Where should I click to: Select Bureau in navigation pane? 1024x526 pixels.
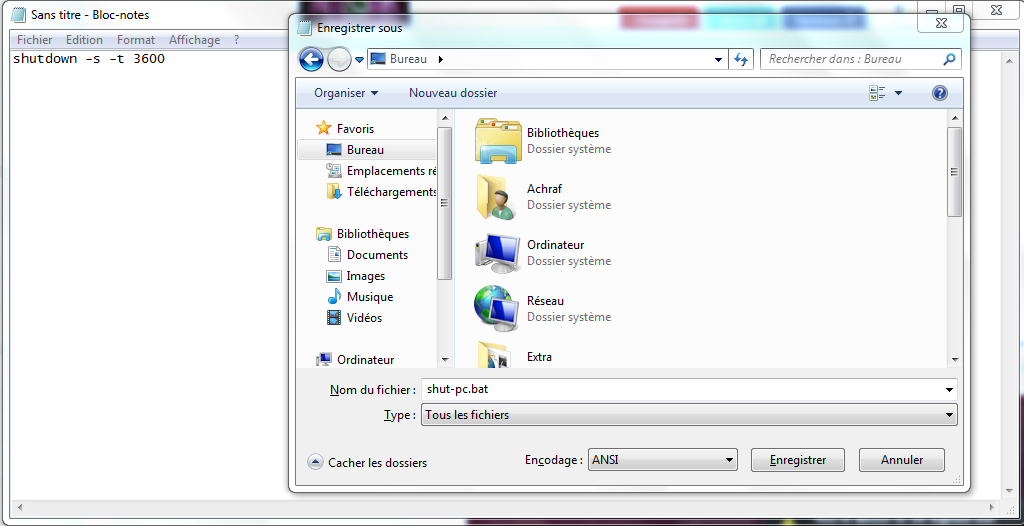[366, 150]
